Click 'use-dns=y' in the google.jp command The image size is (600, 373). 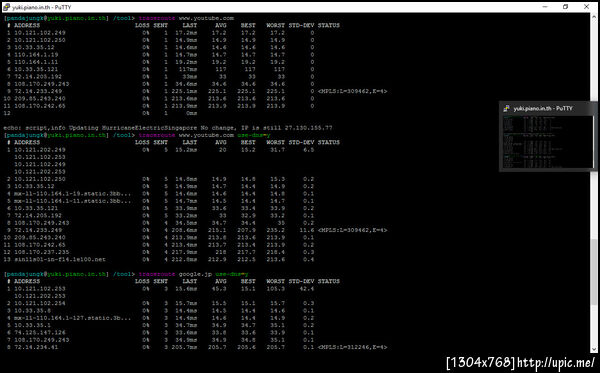pos(232,274)
